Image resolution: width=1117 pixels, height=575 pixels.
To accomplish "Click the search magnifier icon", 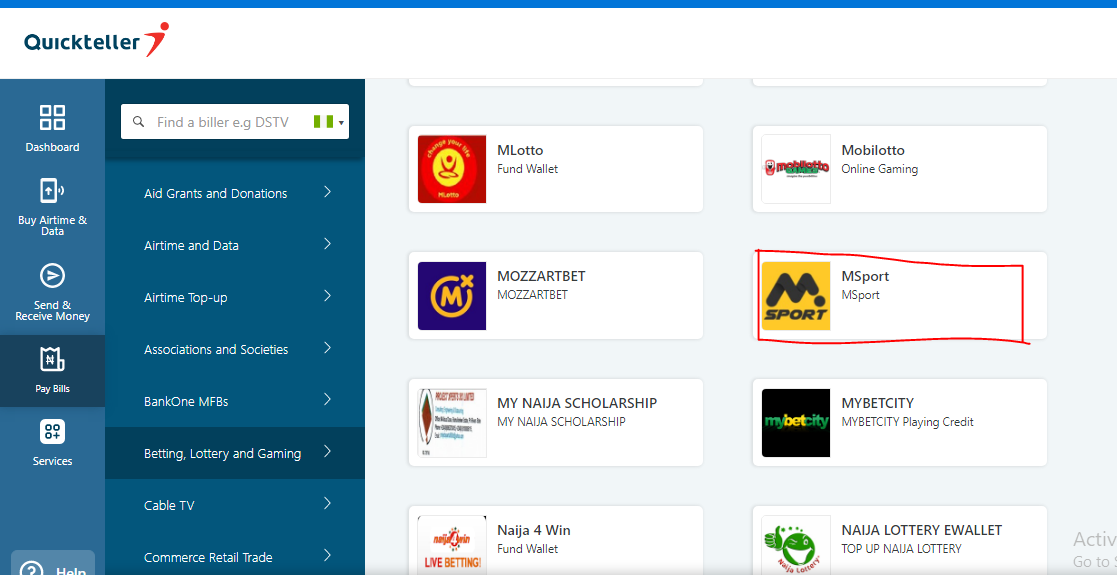I will [x=139, y=122].
